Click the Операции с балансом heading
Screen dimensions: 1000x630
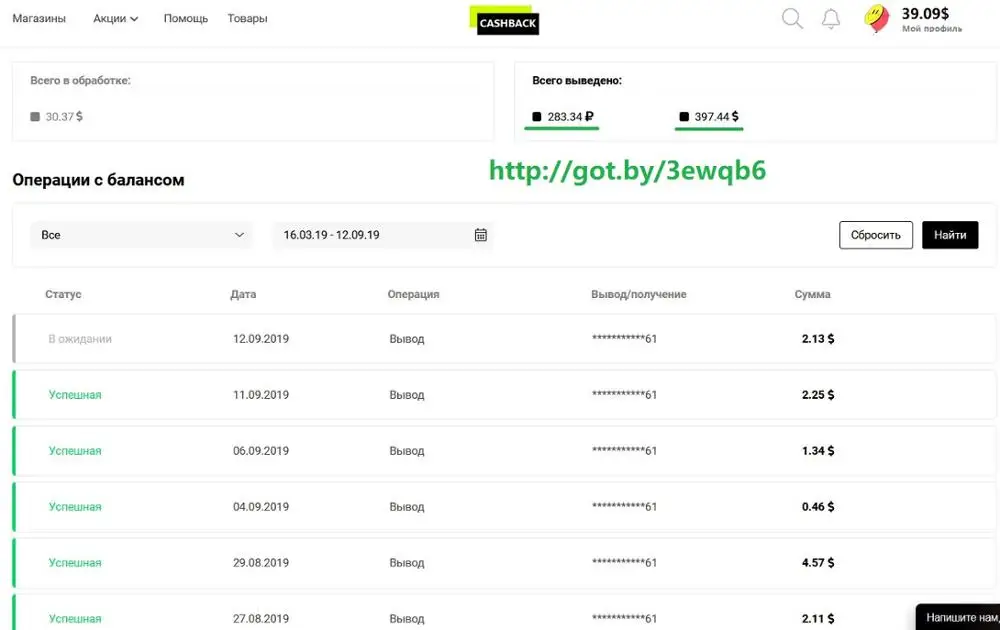point(98,180)
